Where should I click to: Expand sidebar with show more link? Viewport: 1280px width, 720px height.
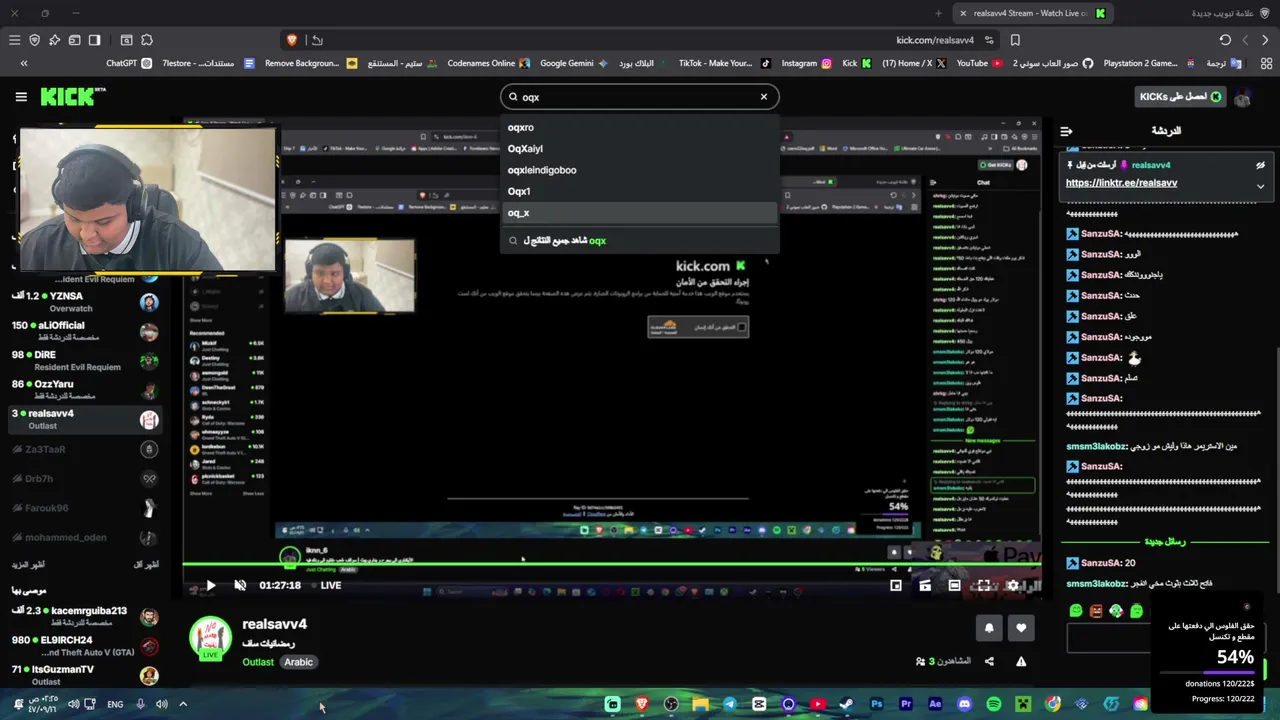point(29,565)
